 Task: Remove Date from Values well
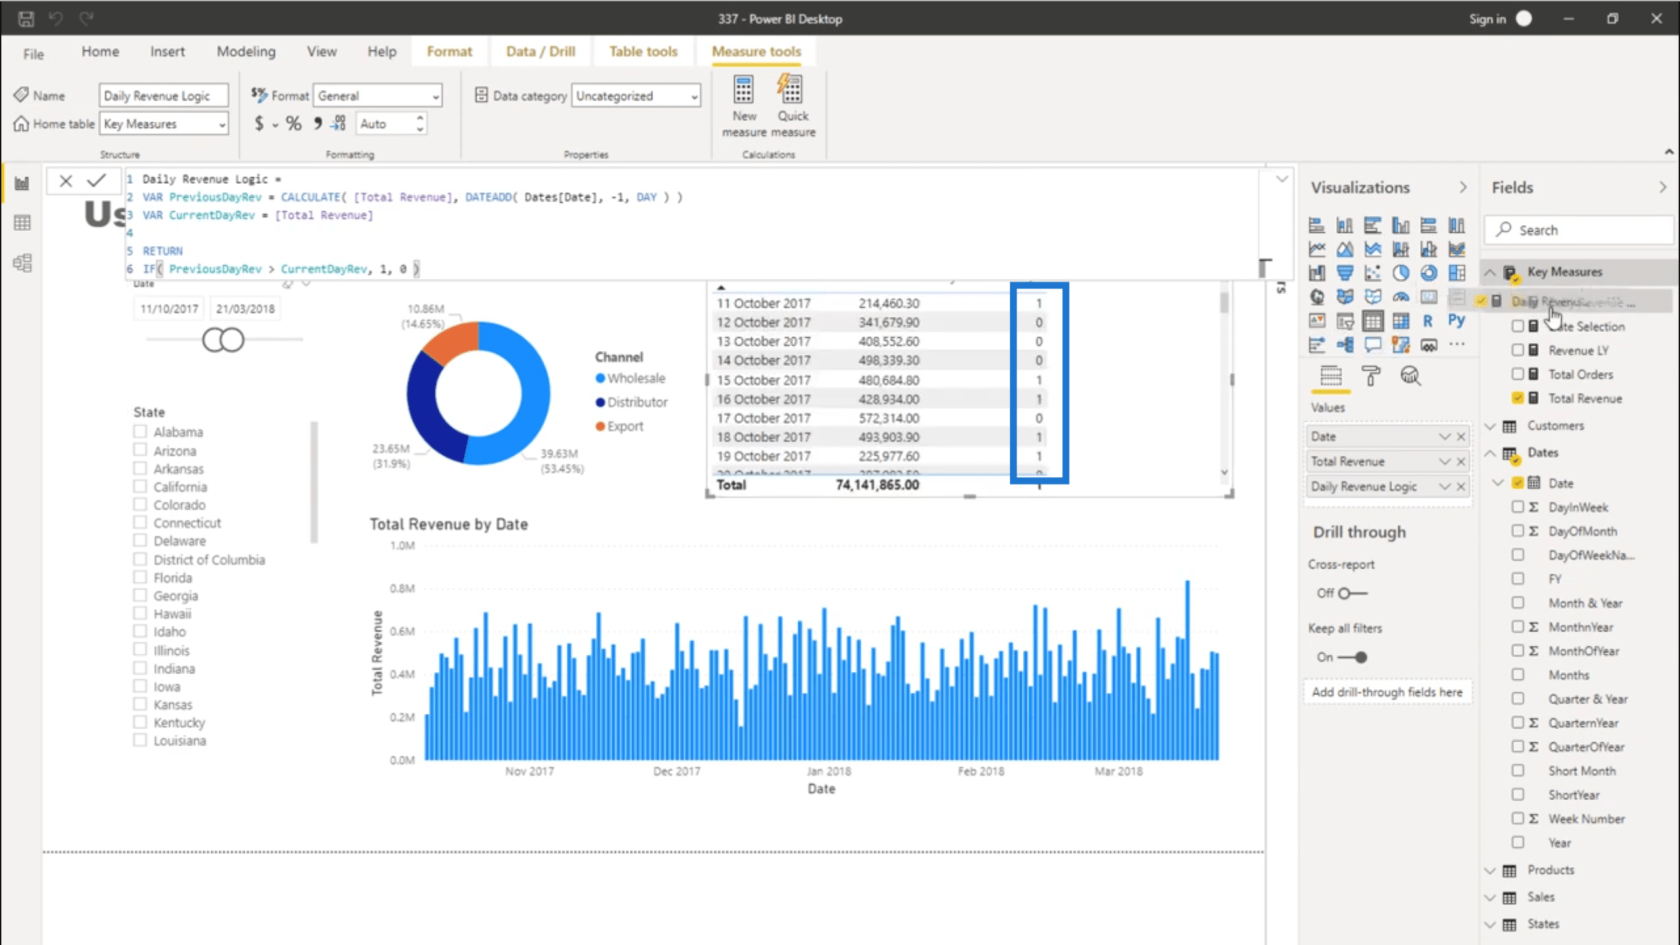click(1461, 437)
